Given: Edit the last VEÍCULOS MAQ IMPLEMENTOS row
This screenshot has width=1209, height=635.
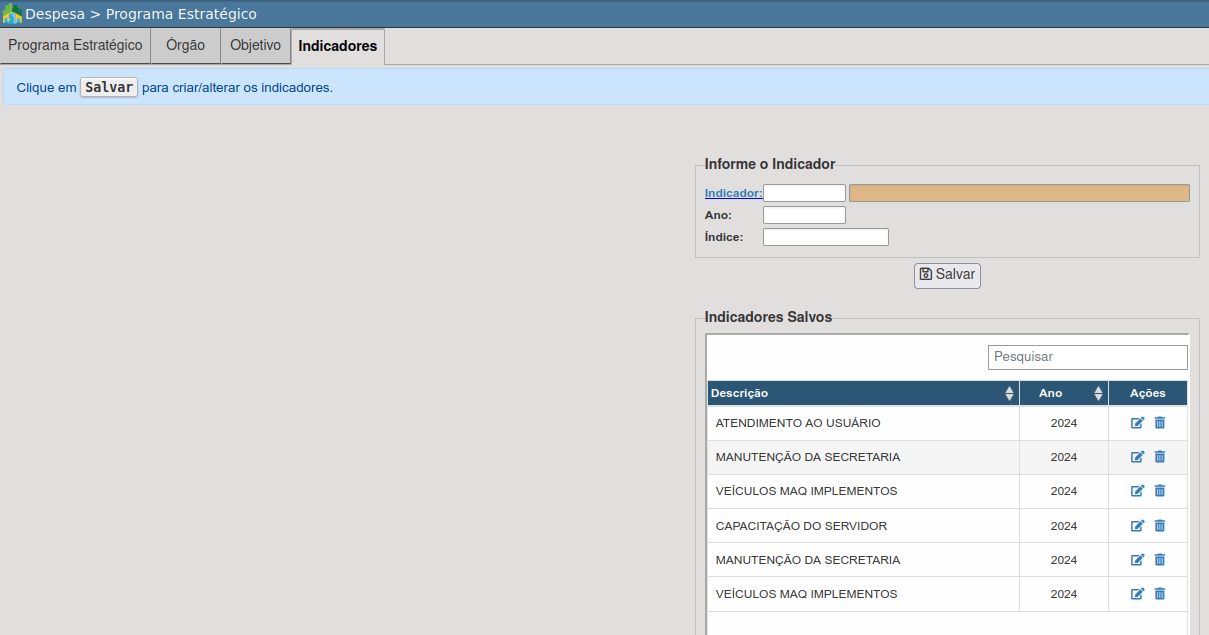Looking at the screenshot, I should [1137, 594].
